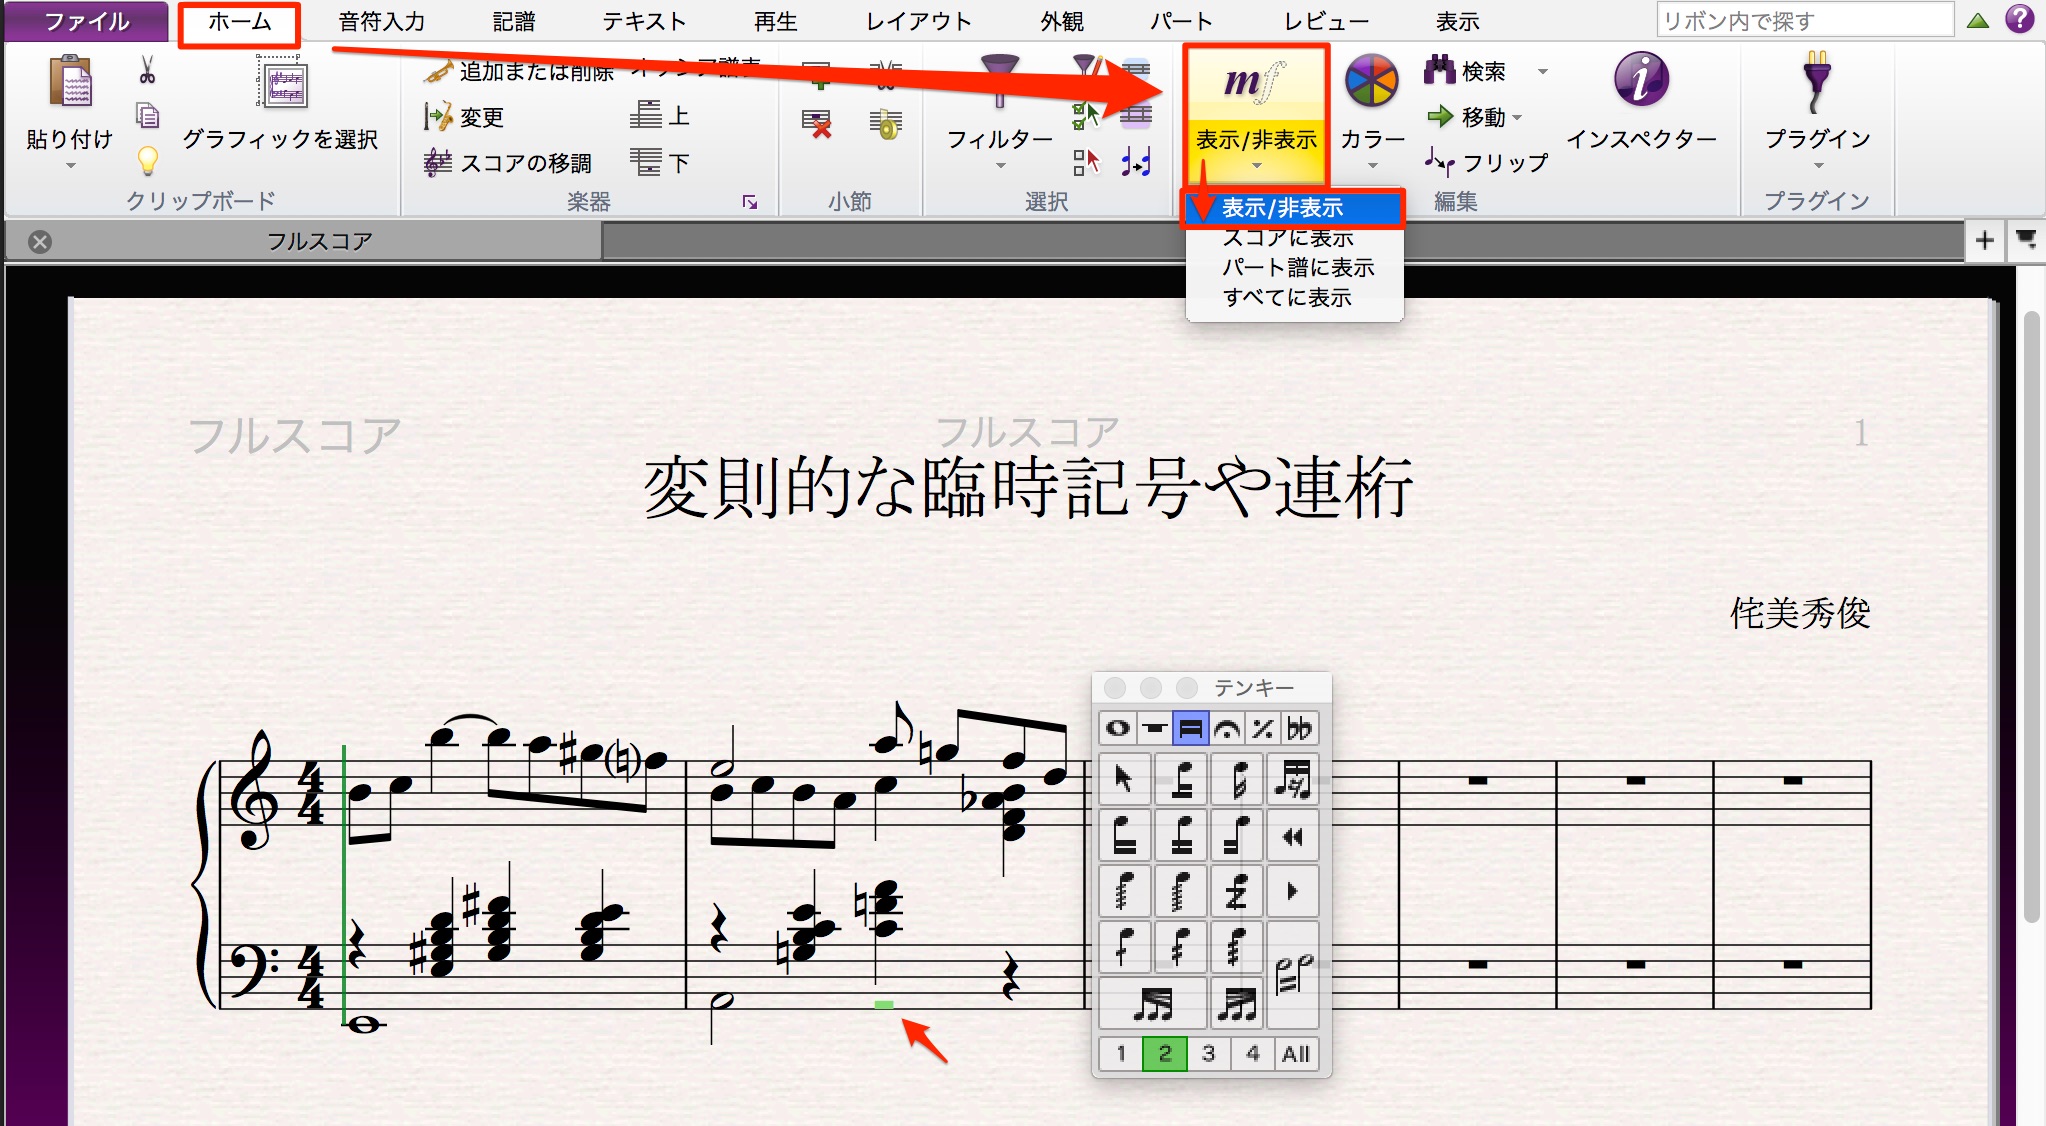Screen dimensions: 2046x1126
Task: Select voice 4 on the keypad
Action: 1253,1053
